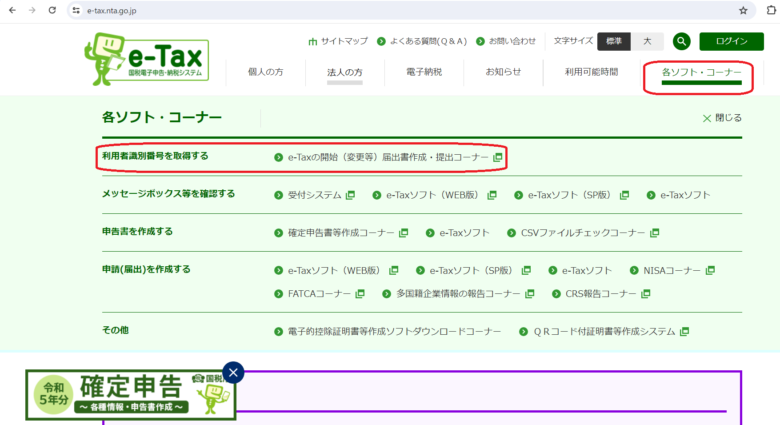
Task: Open the 個人の方 menu
Action: [x=266, y=72]
